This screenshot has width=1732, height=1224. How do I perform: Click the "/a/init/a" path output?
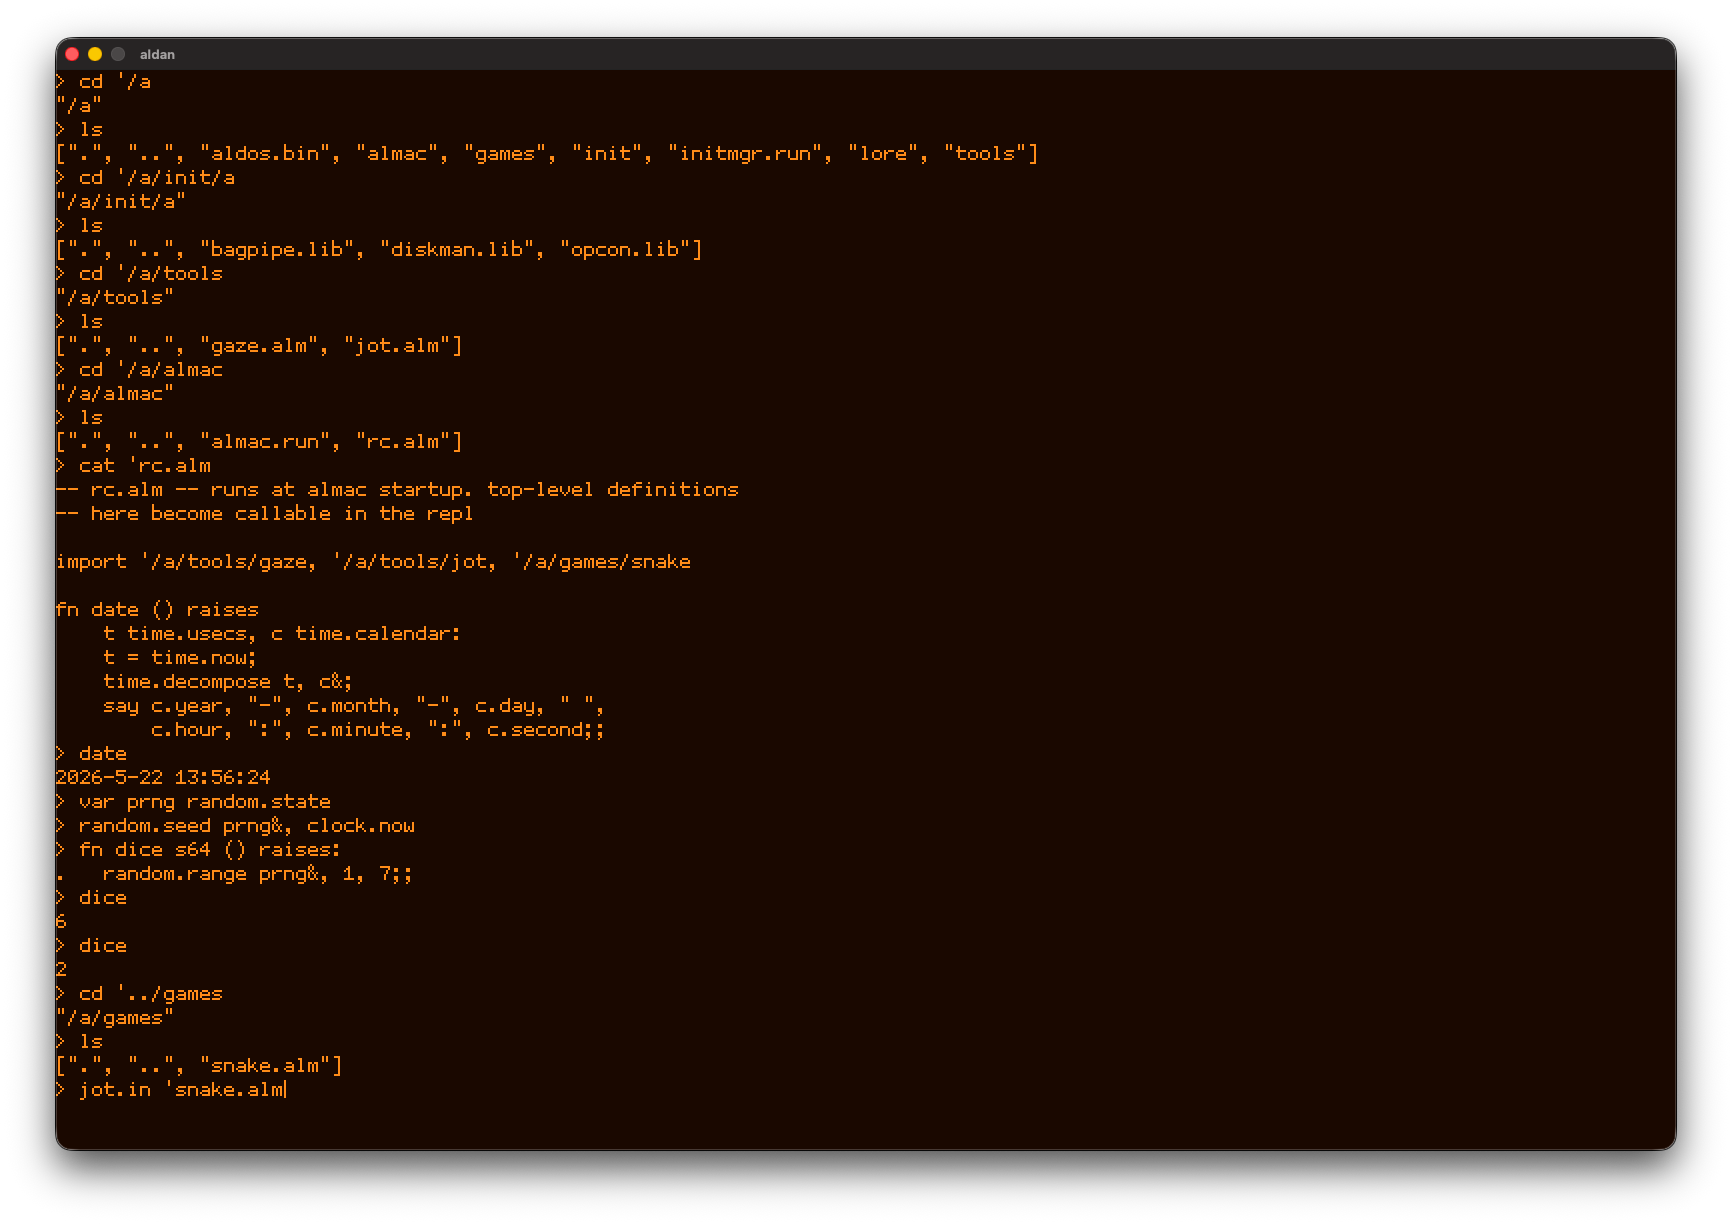tap(121, 201)
